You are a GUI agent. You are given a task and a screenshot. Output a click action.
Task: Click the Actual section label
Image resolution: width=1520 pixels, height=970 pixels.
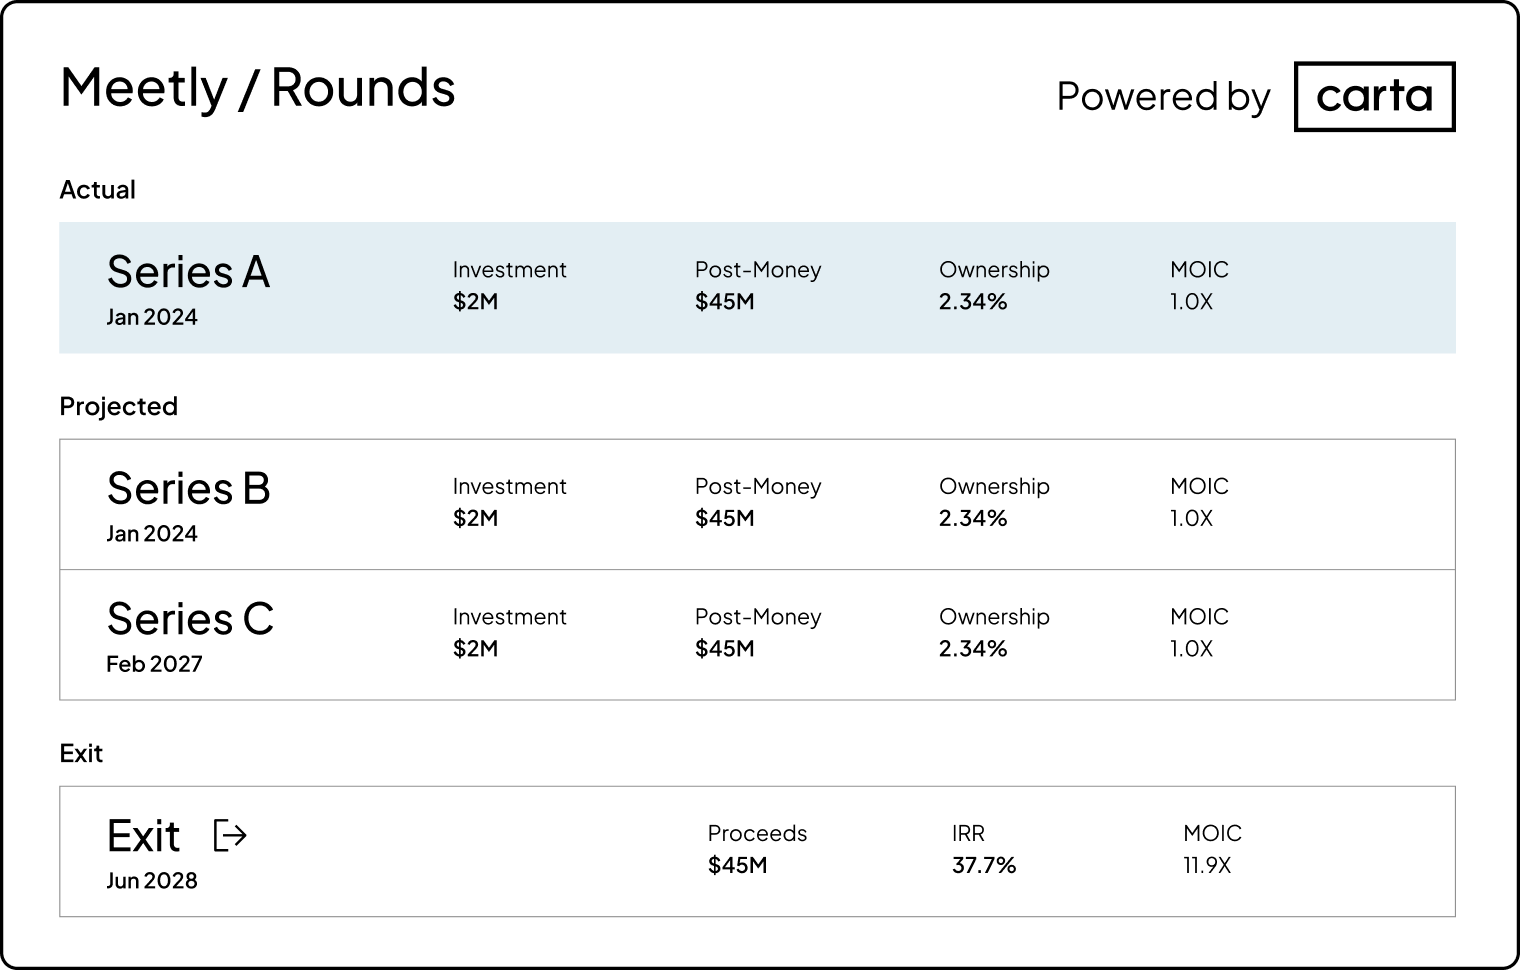97,190
